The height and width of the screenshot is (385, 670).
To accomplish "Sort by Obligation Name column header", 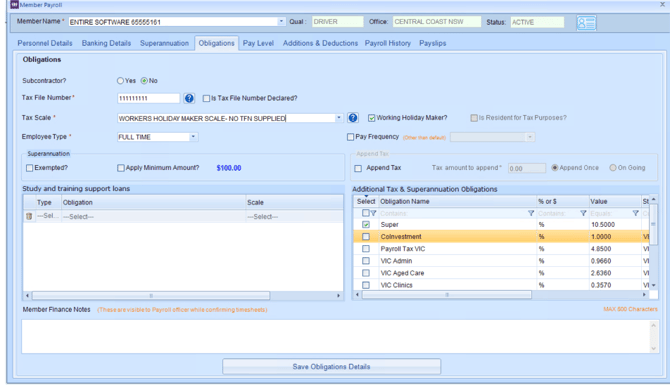I will point(457,201).
